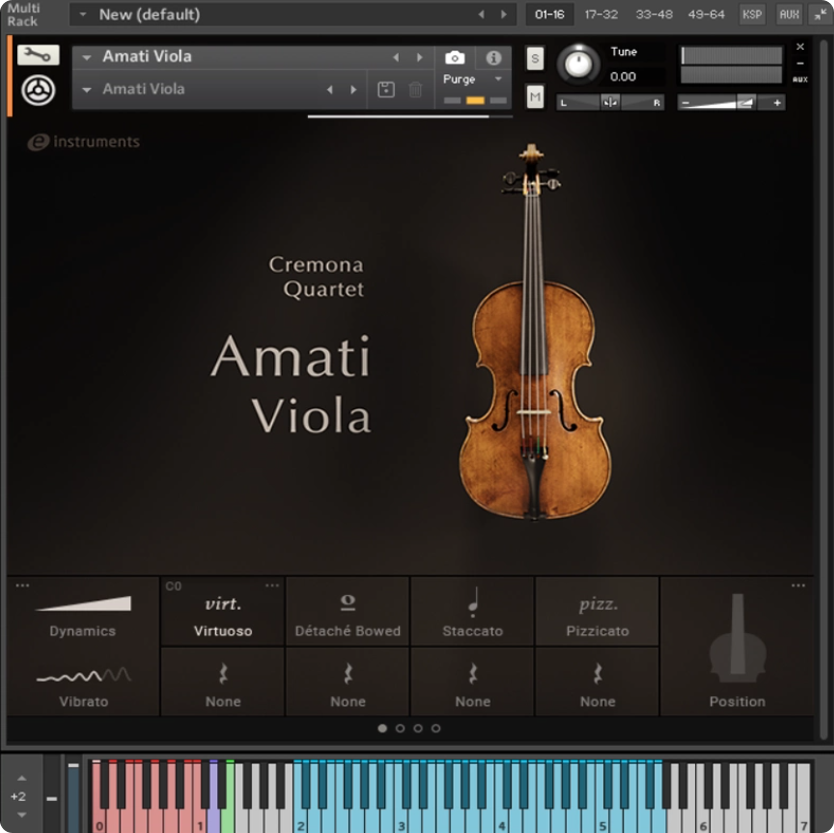Open Dynamics panel options (three dots)
This screenshot has width=834, height=833.
[x=22, y=585]
